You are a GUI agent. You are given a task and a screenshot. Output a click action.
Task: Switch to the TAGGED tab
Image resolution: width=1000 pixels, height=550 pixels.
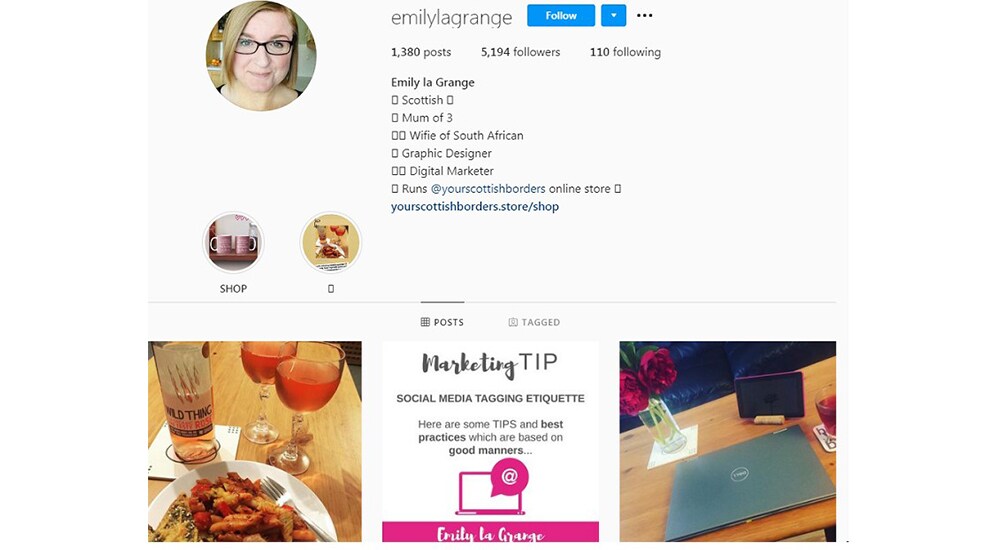click(534, 322)
